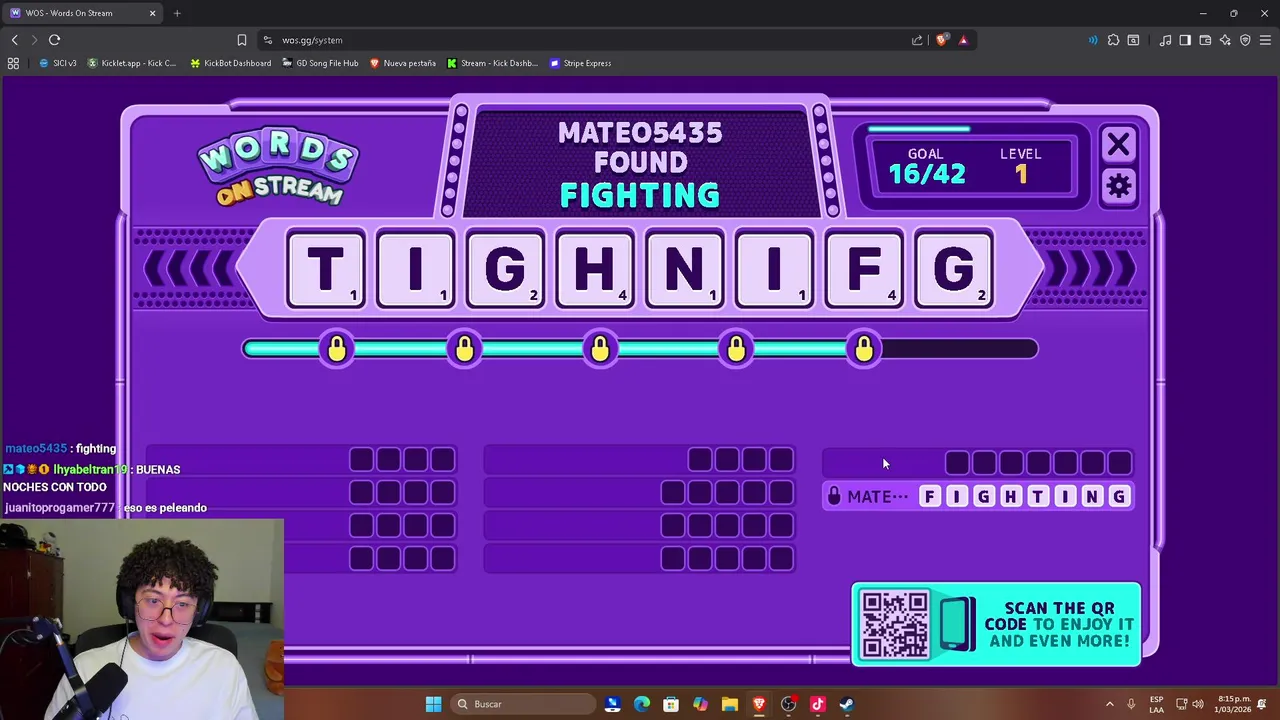
Task: Click the letter tile H
Action: pyautogui.click(x=594, y=269)
